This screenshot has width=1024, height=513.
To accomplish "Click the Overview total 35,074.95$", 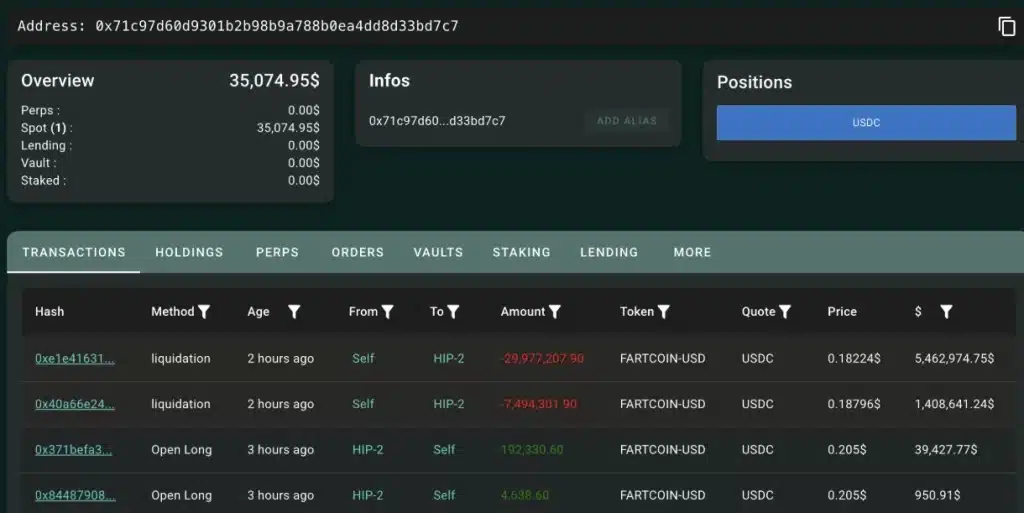I will (274, 81).
